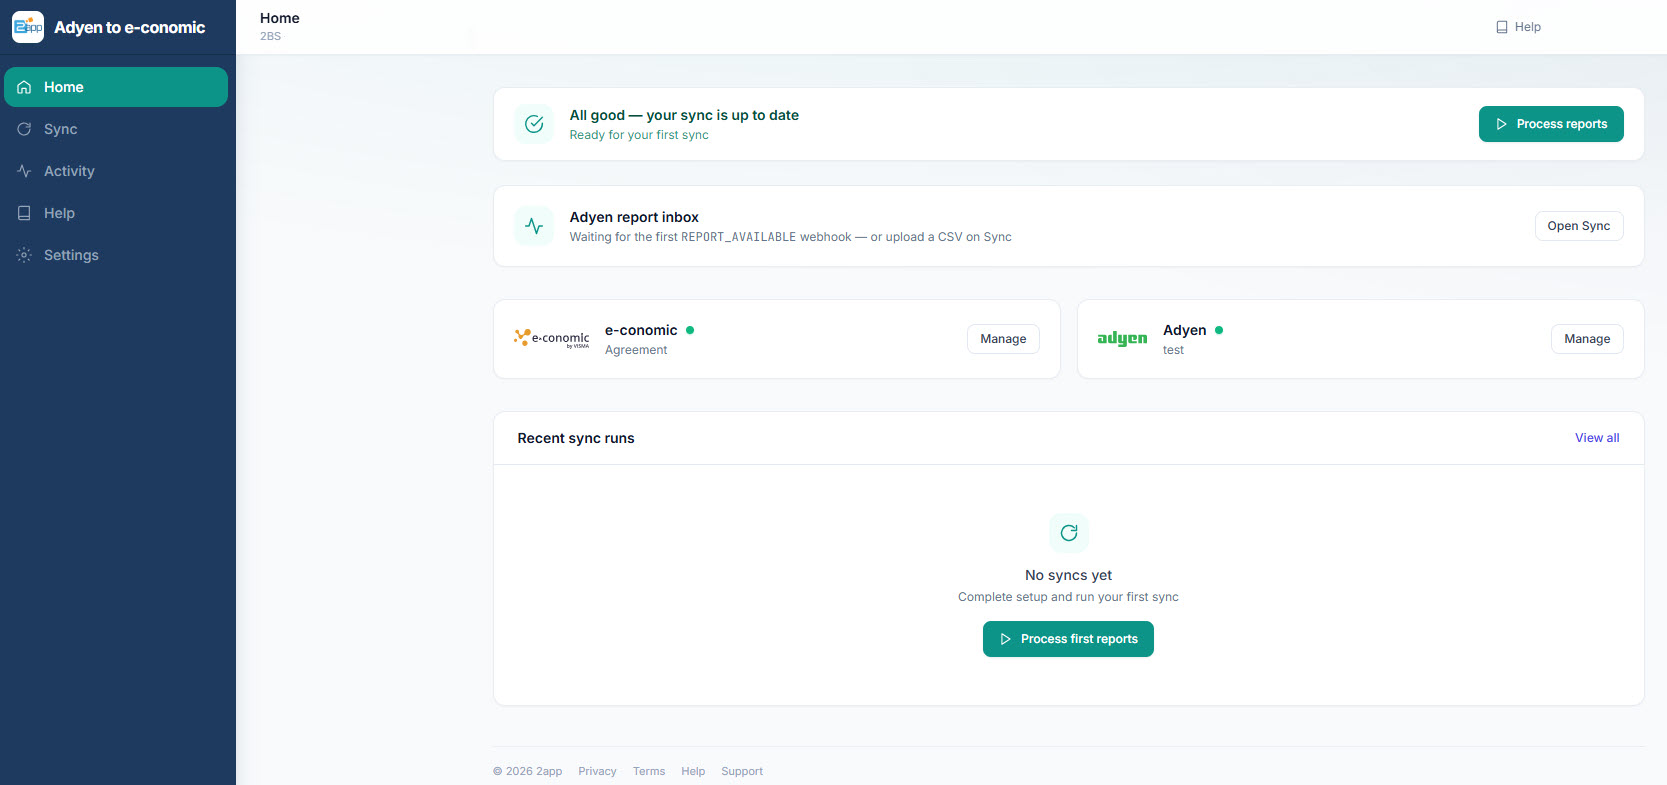Click the Adyen report inbox pulse icon
The height and width of the screenshot is (785, 1667).
click(534, 226)
